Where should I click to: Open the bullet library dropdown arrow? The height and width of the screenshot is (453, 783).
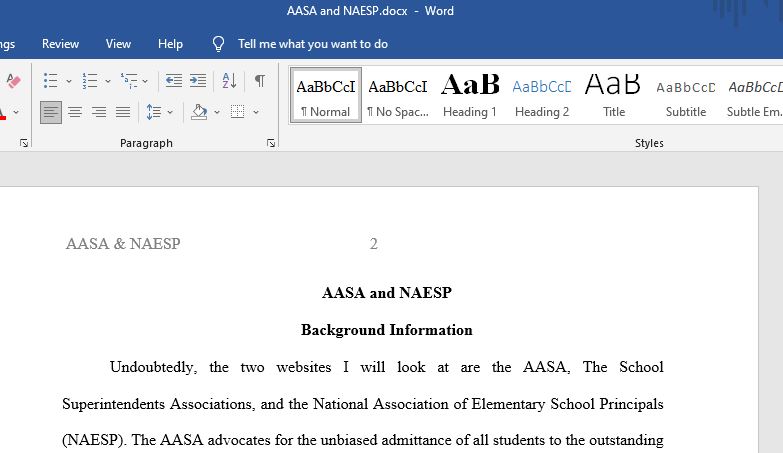tap(68, 81)
